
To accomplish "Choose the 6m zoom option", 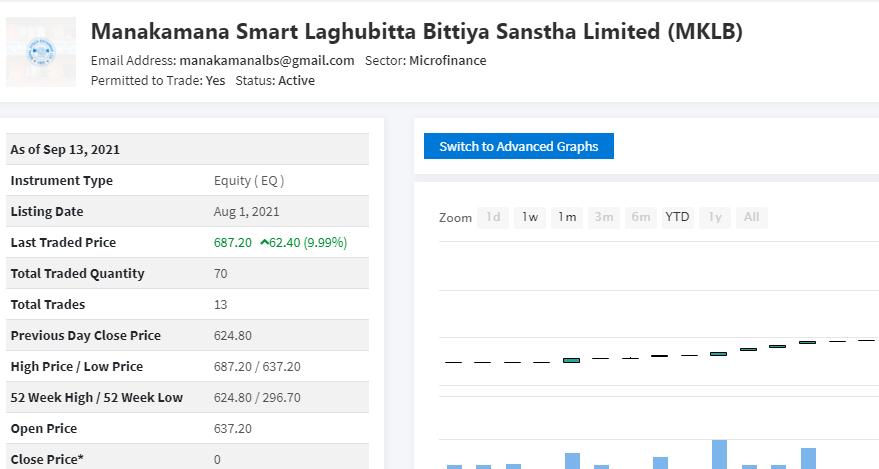I will coord(641,217).
